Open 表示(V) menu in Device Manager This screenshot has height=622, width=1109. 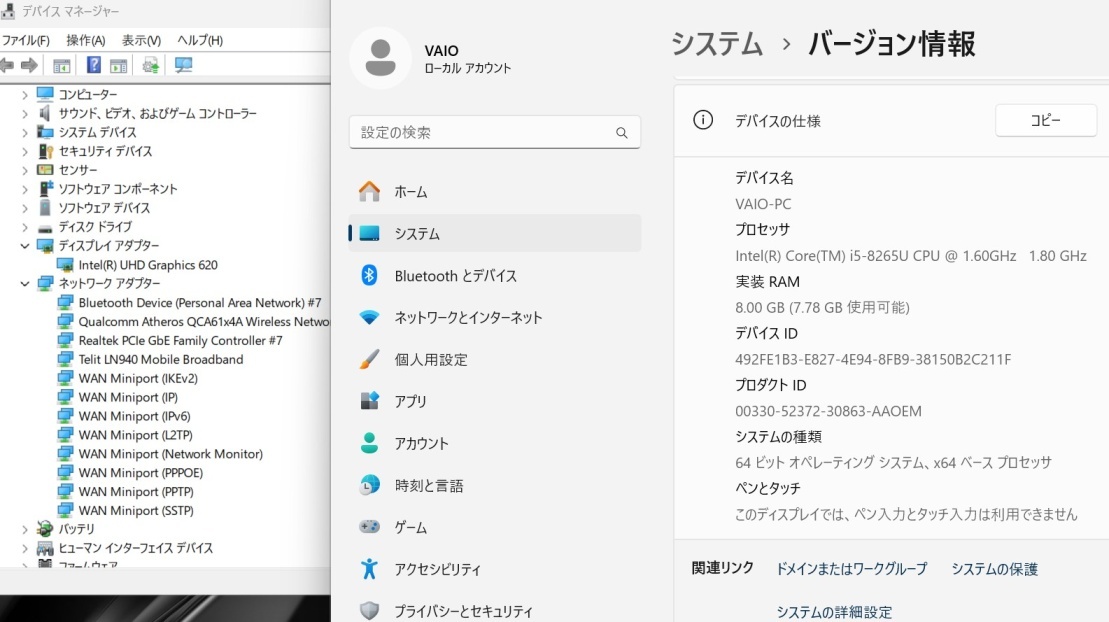141,40
